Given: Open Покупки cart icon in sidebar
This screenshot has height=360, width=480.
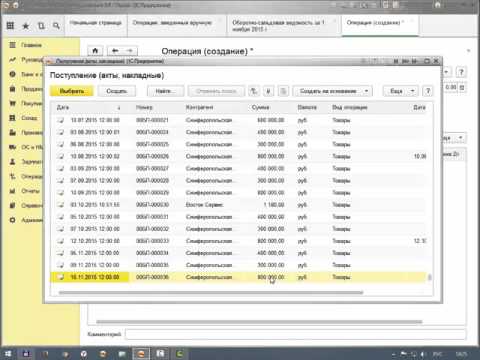Looking at the screenshot, I should [13, 103].
